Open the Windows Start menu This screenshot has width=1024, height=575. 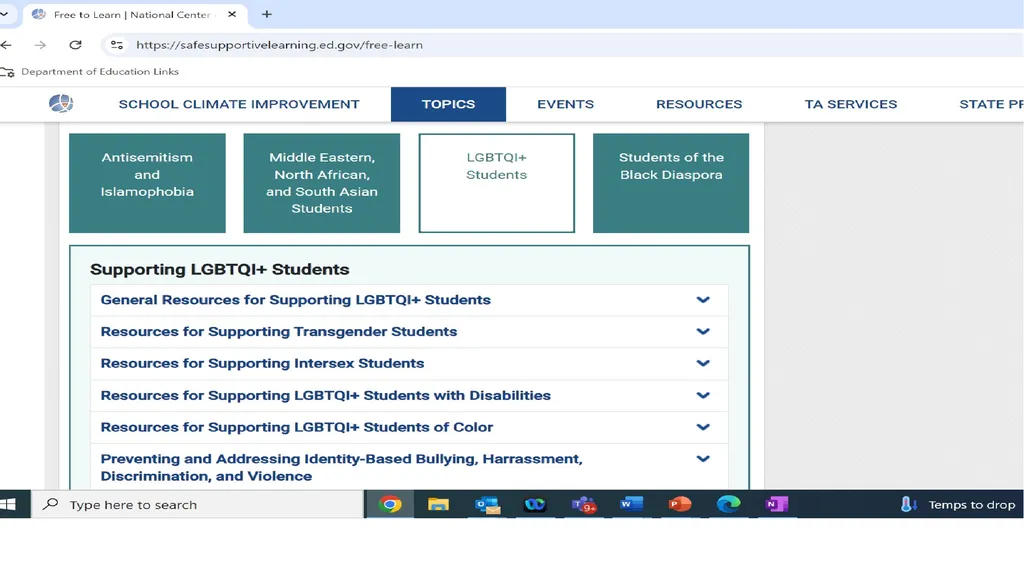pyautogui.click(x=8, y=504)
